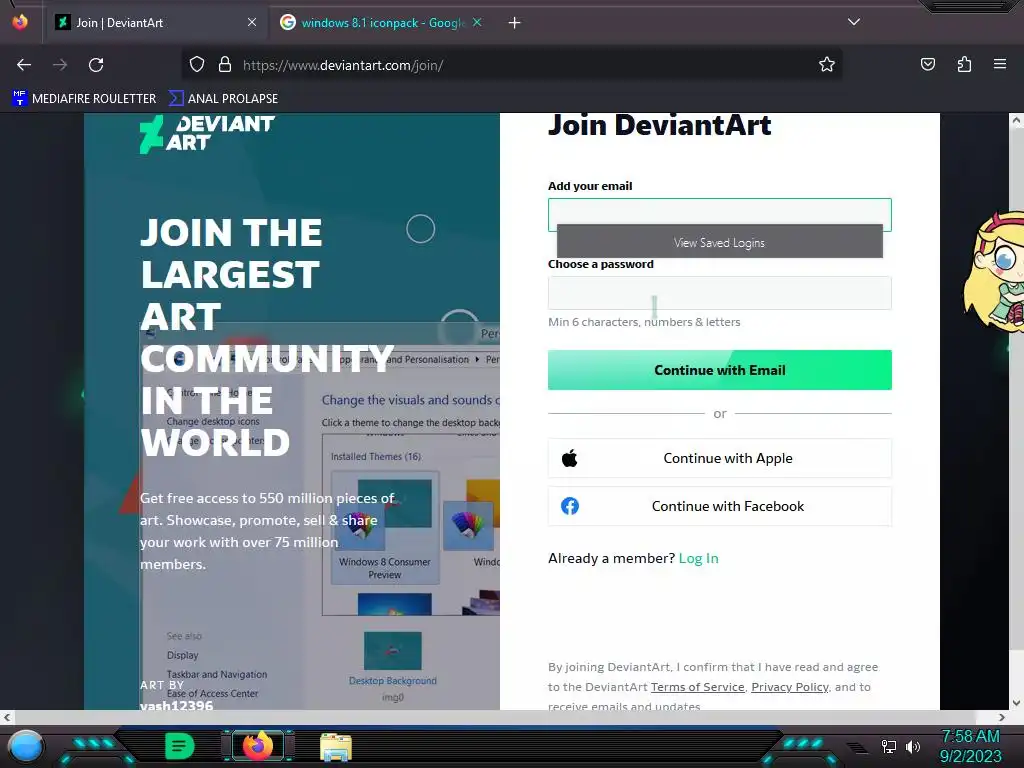Open the Pocket save icon
Image resolution: width=1024 pixels, height=768 pixels.
927,64
